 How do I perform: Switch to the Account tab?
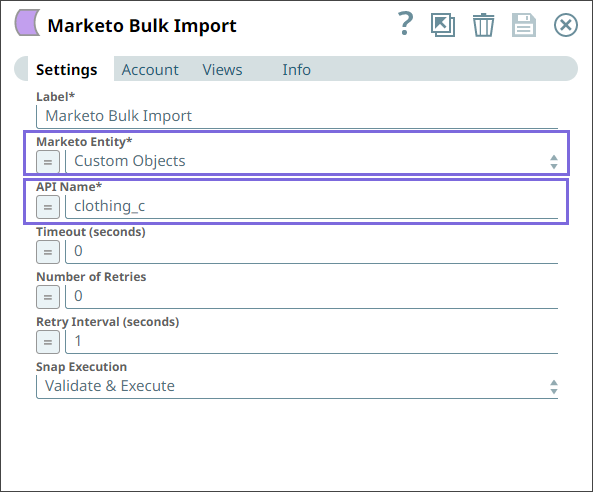point(150,70)
